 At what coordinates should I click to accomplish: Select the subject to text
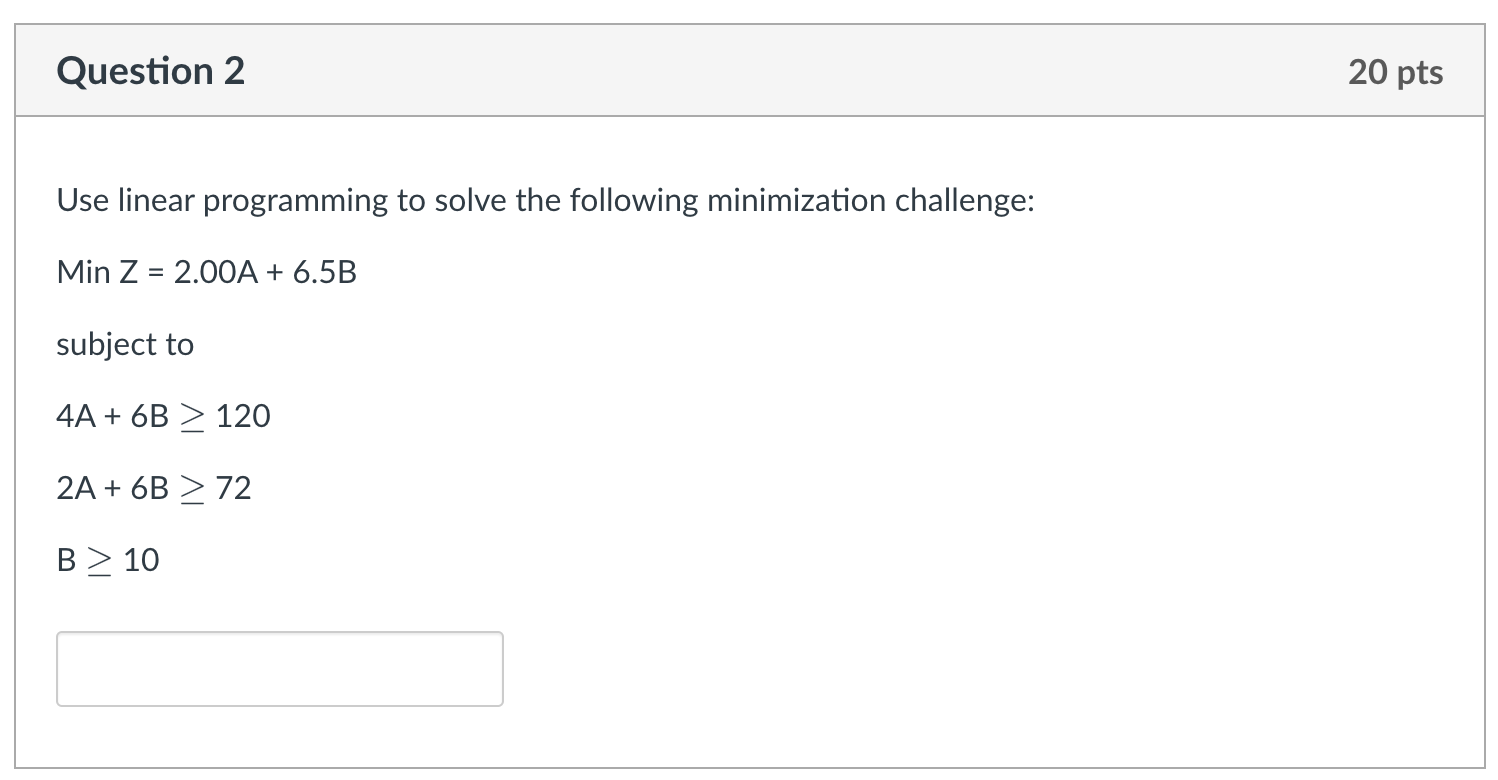[x=124, y=344]
